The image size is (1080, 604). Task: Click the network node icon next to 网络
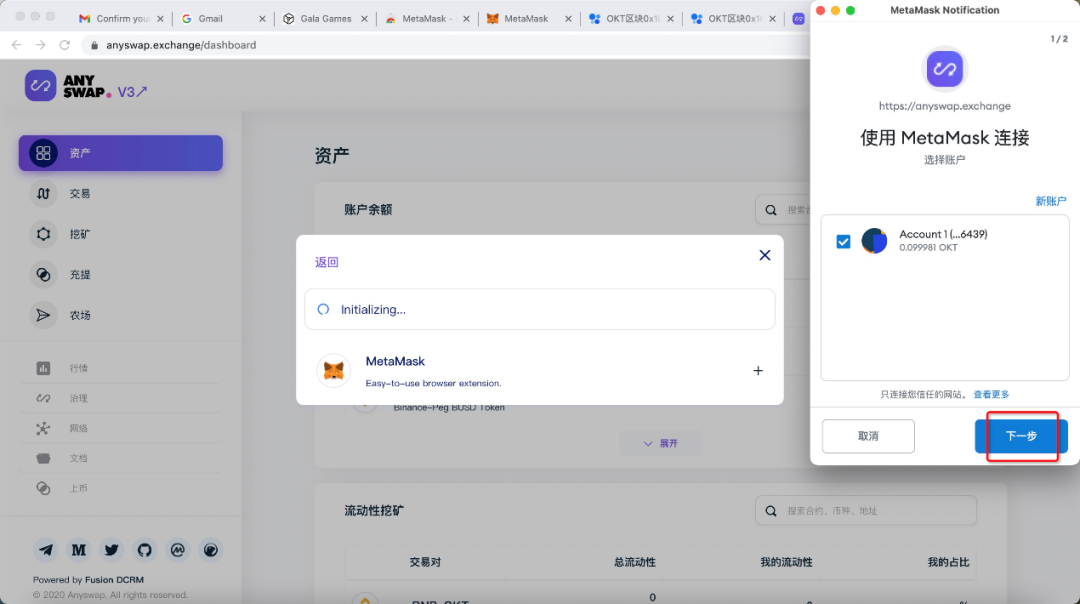pyautogui.click(x=43, y=428)
